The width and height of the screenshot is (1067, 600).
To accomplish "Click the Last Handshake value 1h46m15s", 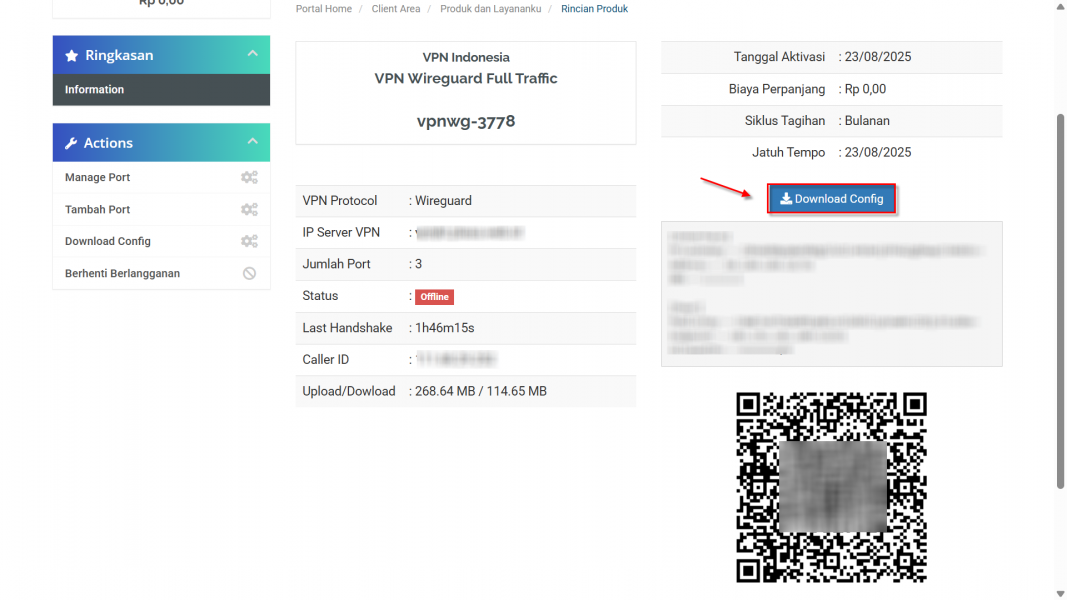I will (445, 328).
